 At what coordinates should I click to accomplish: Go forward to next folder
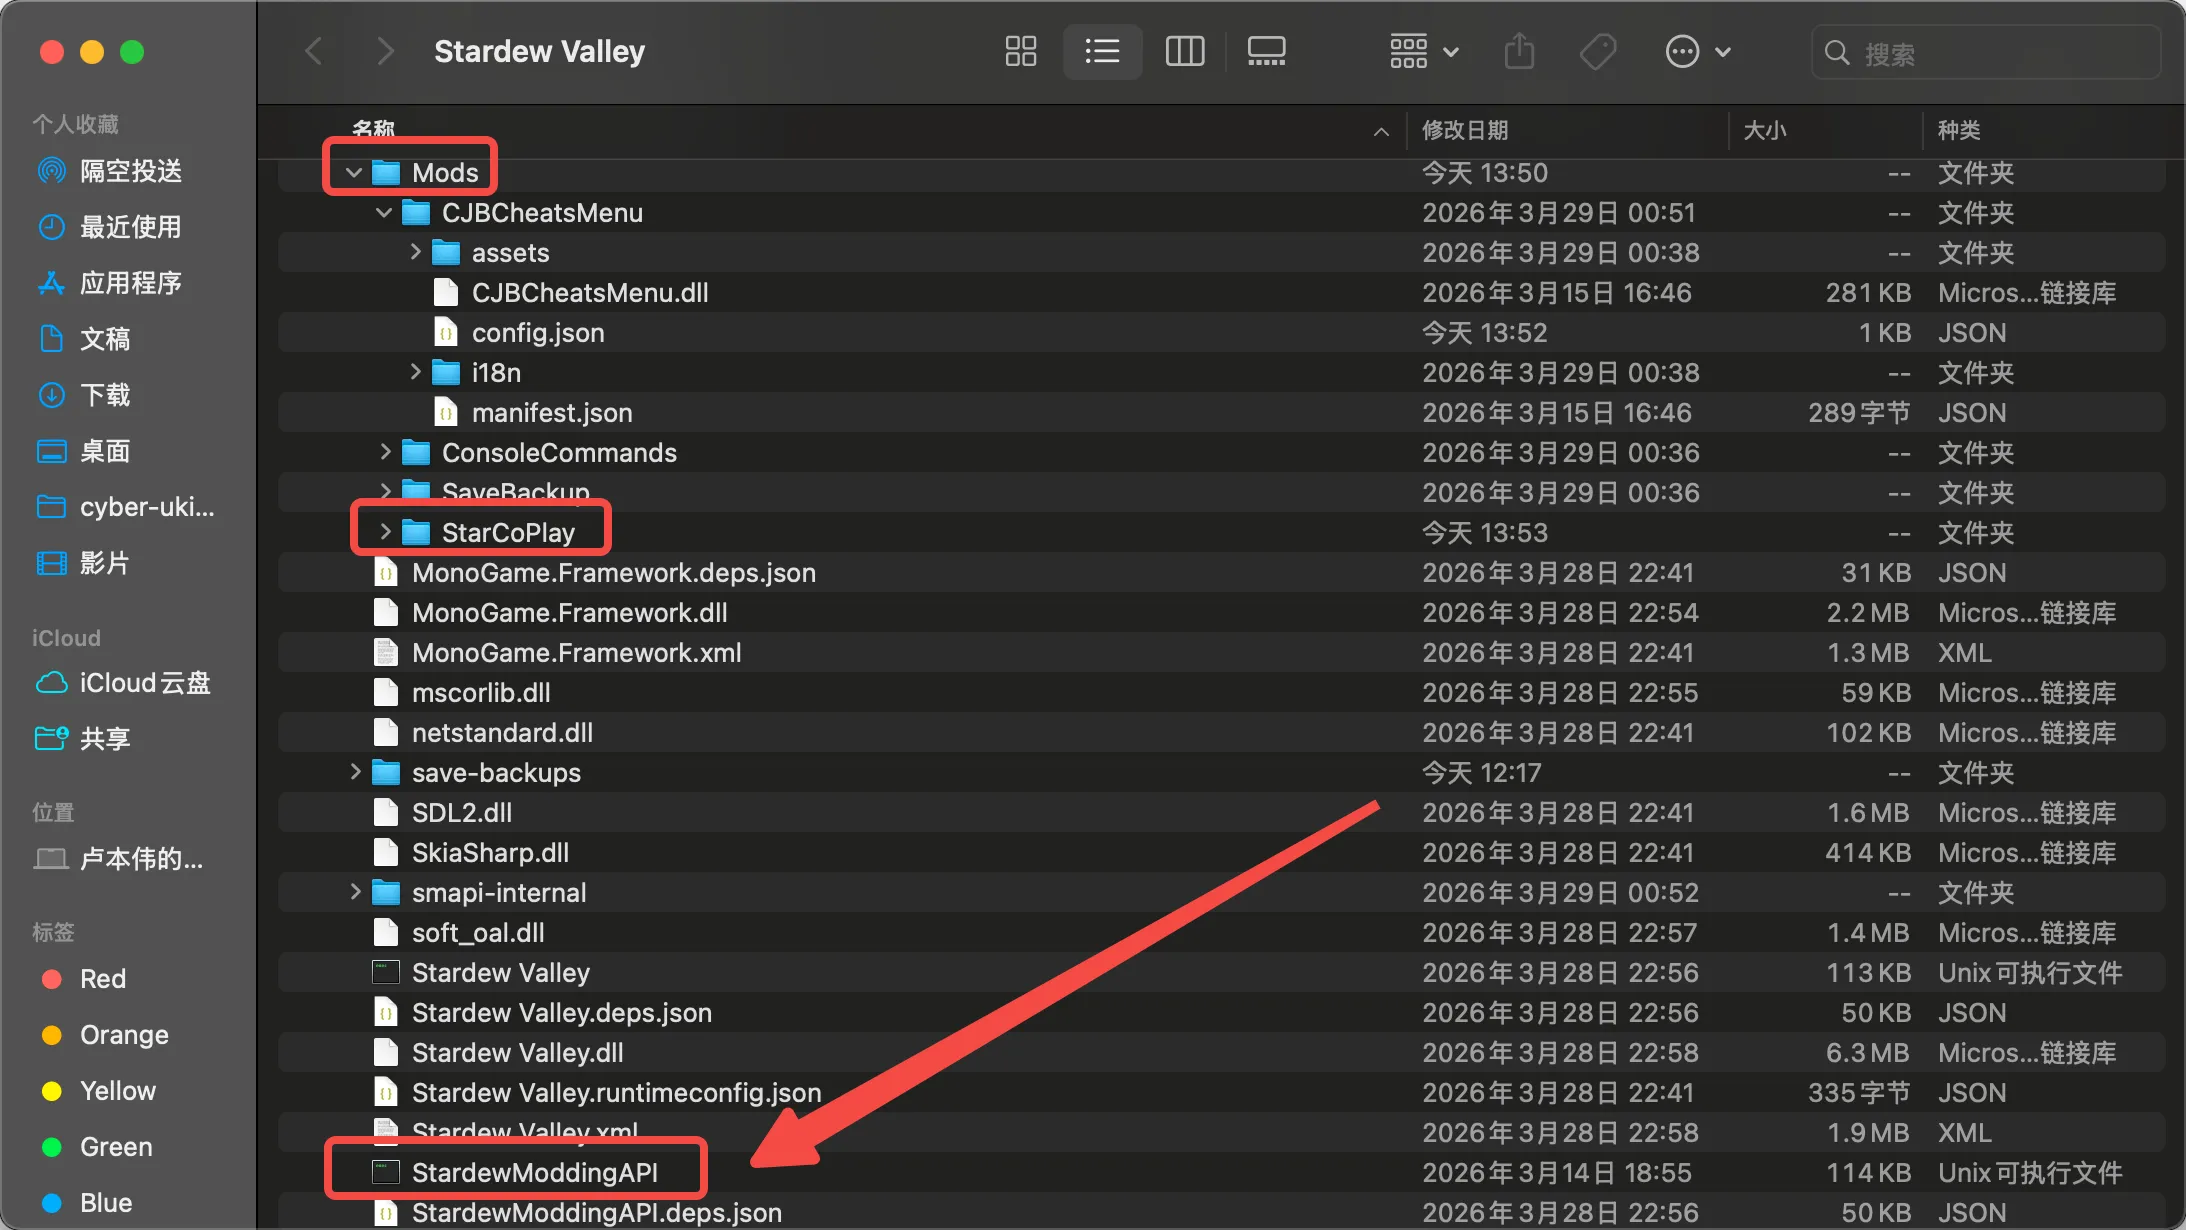[x=384, y=51]
